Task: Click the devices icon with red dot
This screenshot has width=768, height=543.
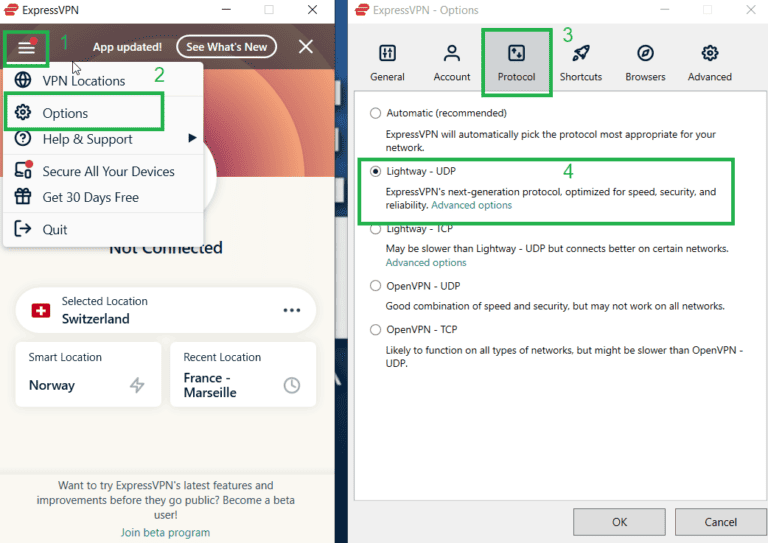Action: (x=23, y=169)
